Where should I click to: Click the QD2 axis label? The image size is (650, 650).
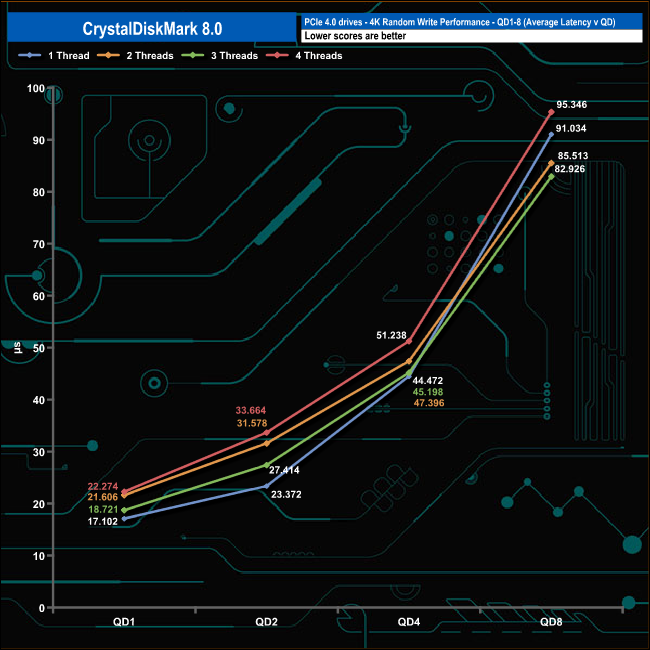click(x=266, y=622)
